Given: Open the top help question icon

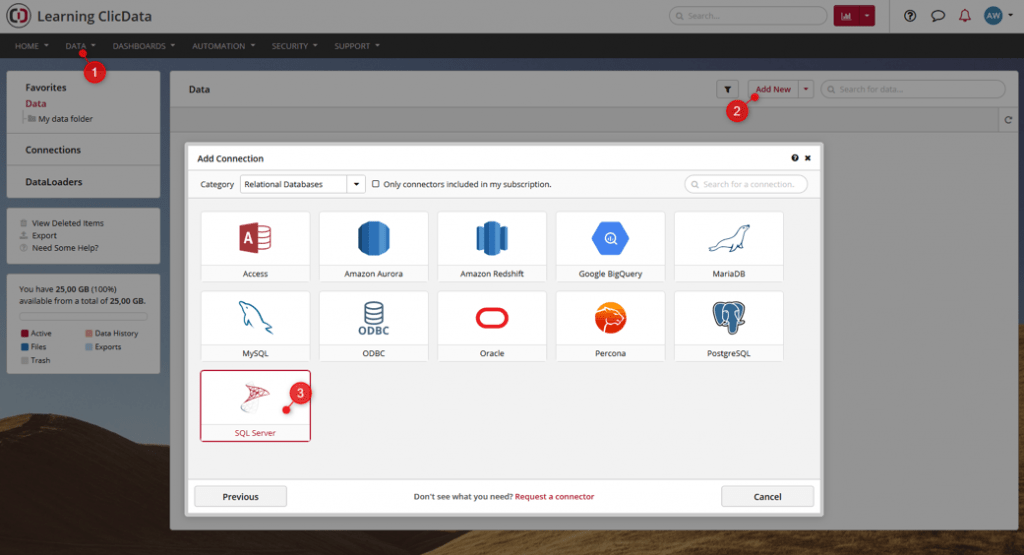Looking at the screenshot, I should 910,16.
